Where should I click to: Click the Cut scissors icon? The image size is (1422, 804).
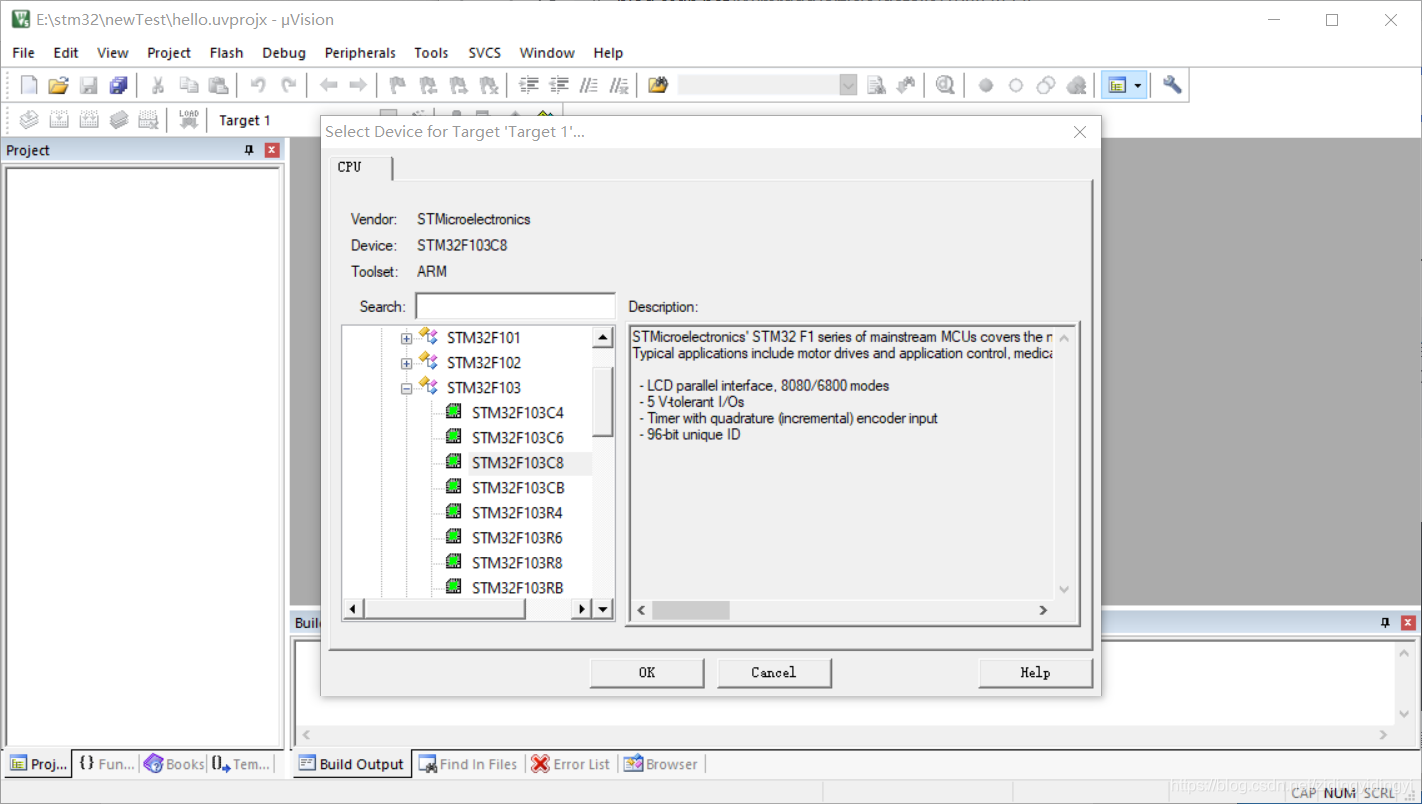point(157,85)
